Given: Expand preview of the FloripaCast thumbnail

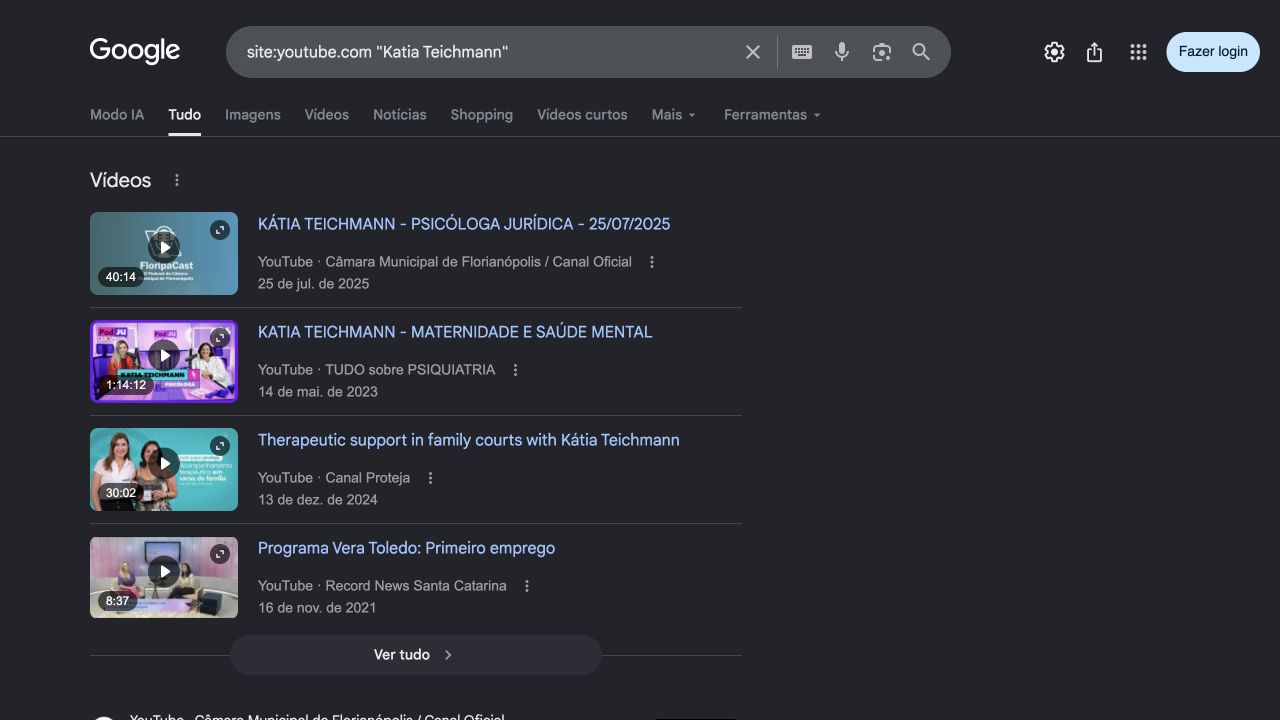Looking at the screenshot, I should (x=220, y=230).
